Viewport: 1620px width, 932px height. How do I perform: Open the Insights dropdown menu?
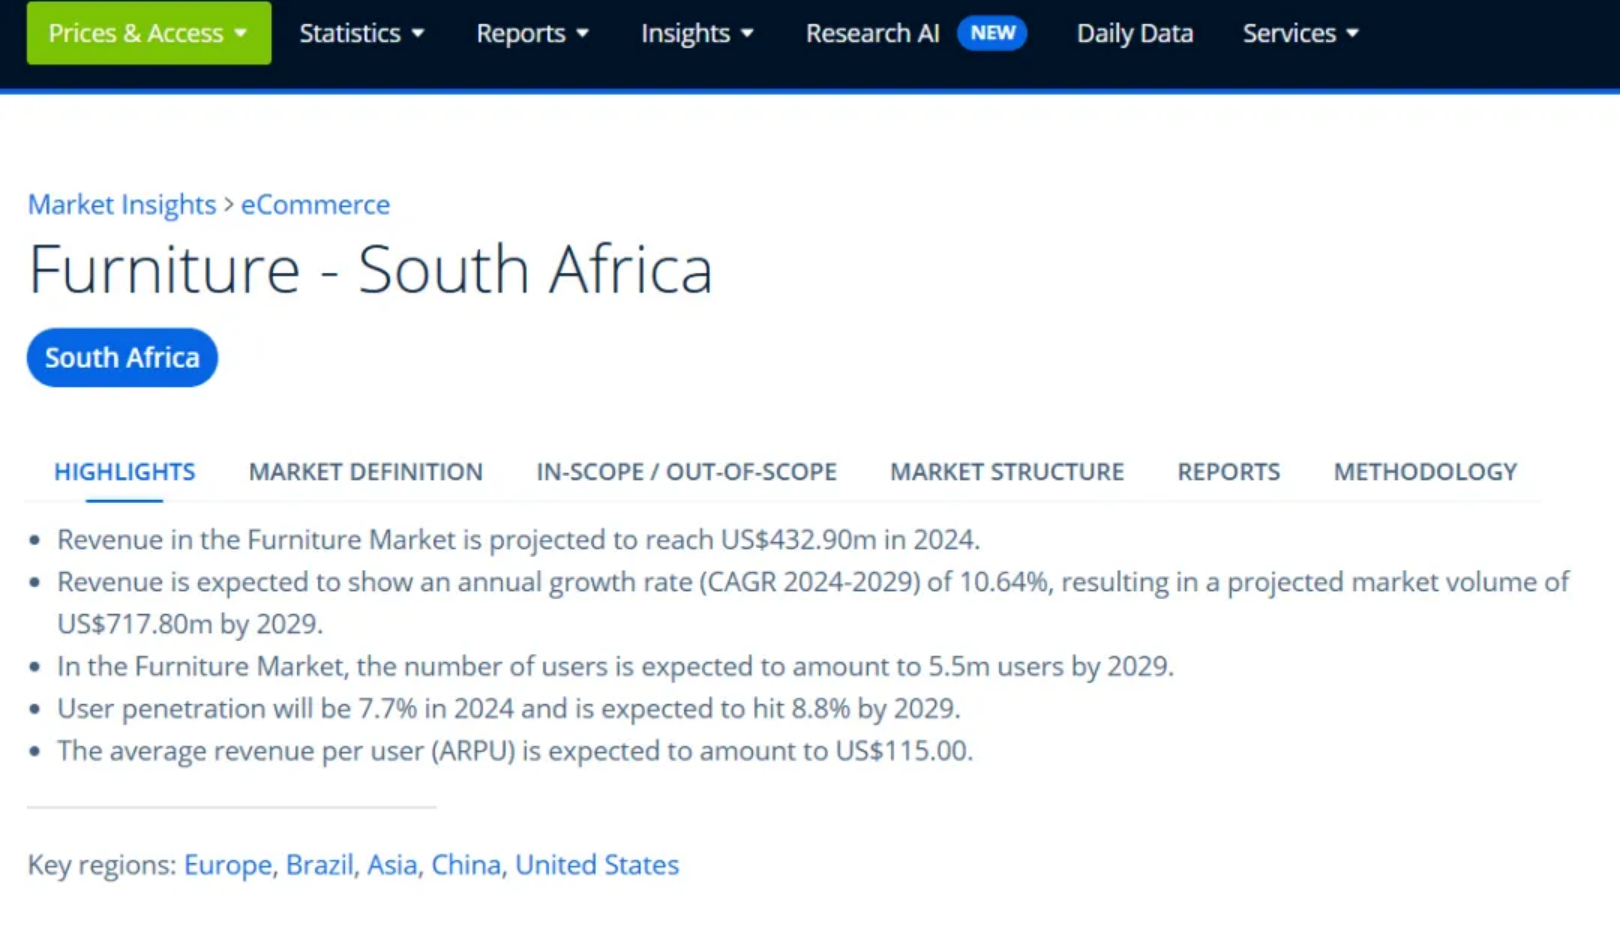coord(696,33)
